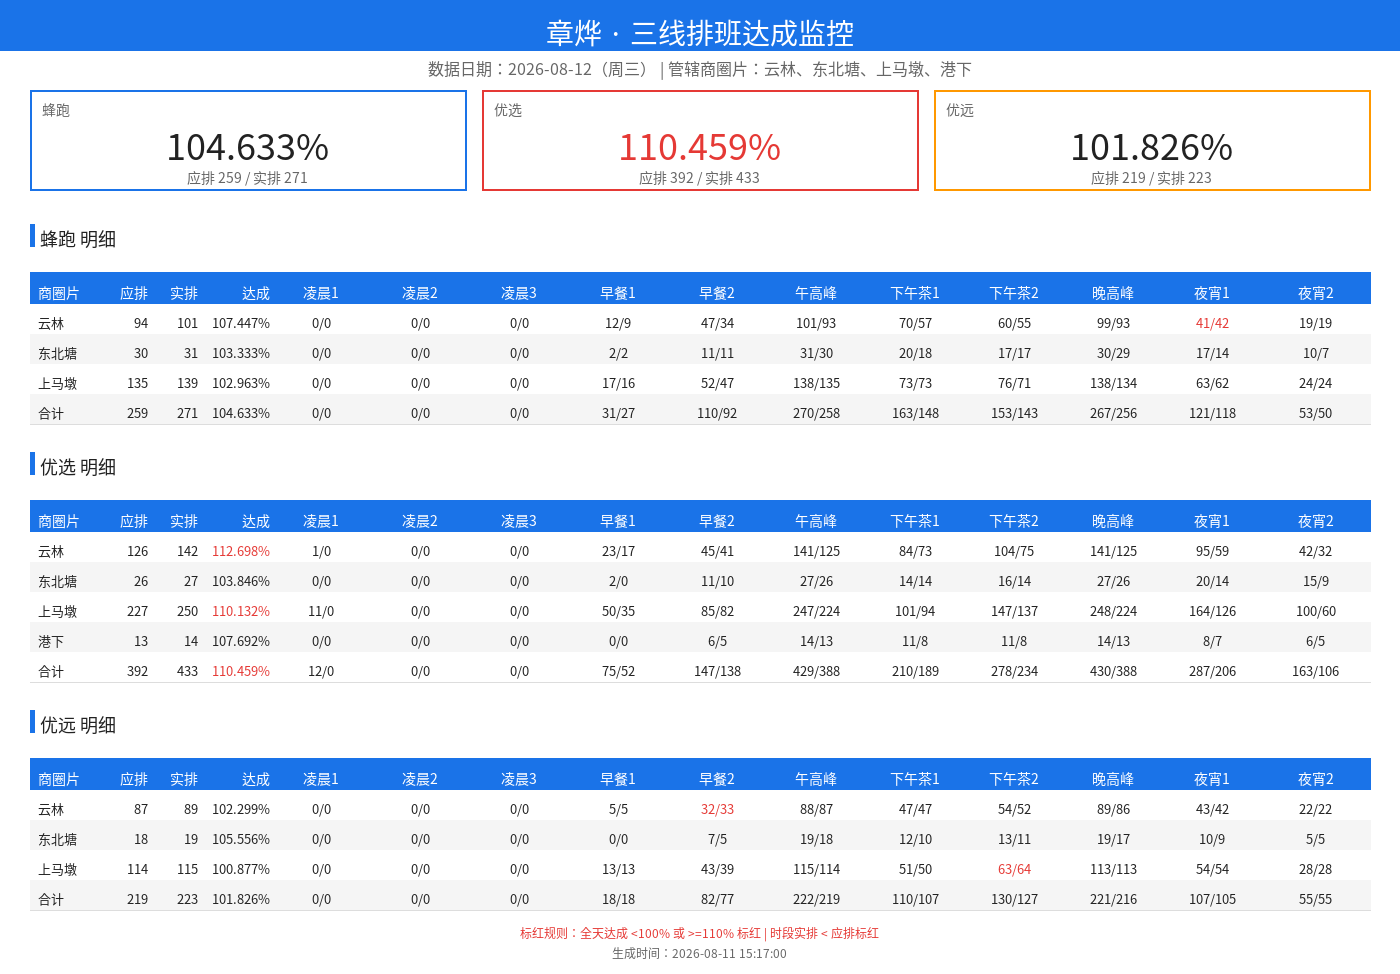Screen dimensions: 1400x974
Task: Click the red 标红规则 footnote
Action: 700,933
